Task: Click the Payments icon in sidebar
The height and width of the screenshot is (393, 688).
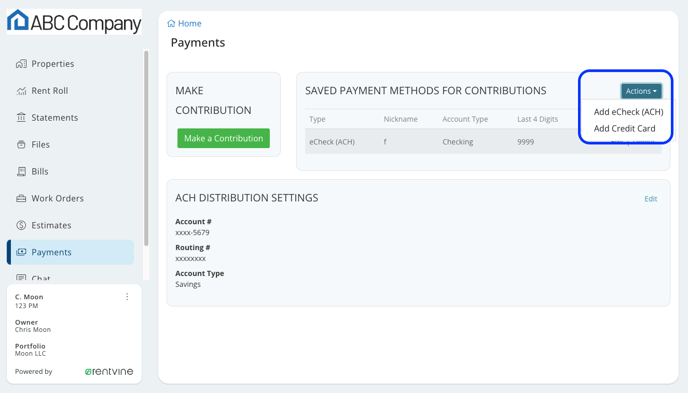Action: [x=21, y=252]
